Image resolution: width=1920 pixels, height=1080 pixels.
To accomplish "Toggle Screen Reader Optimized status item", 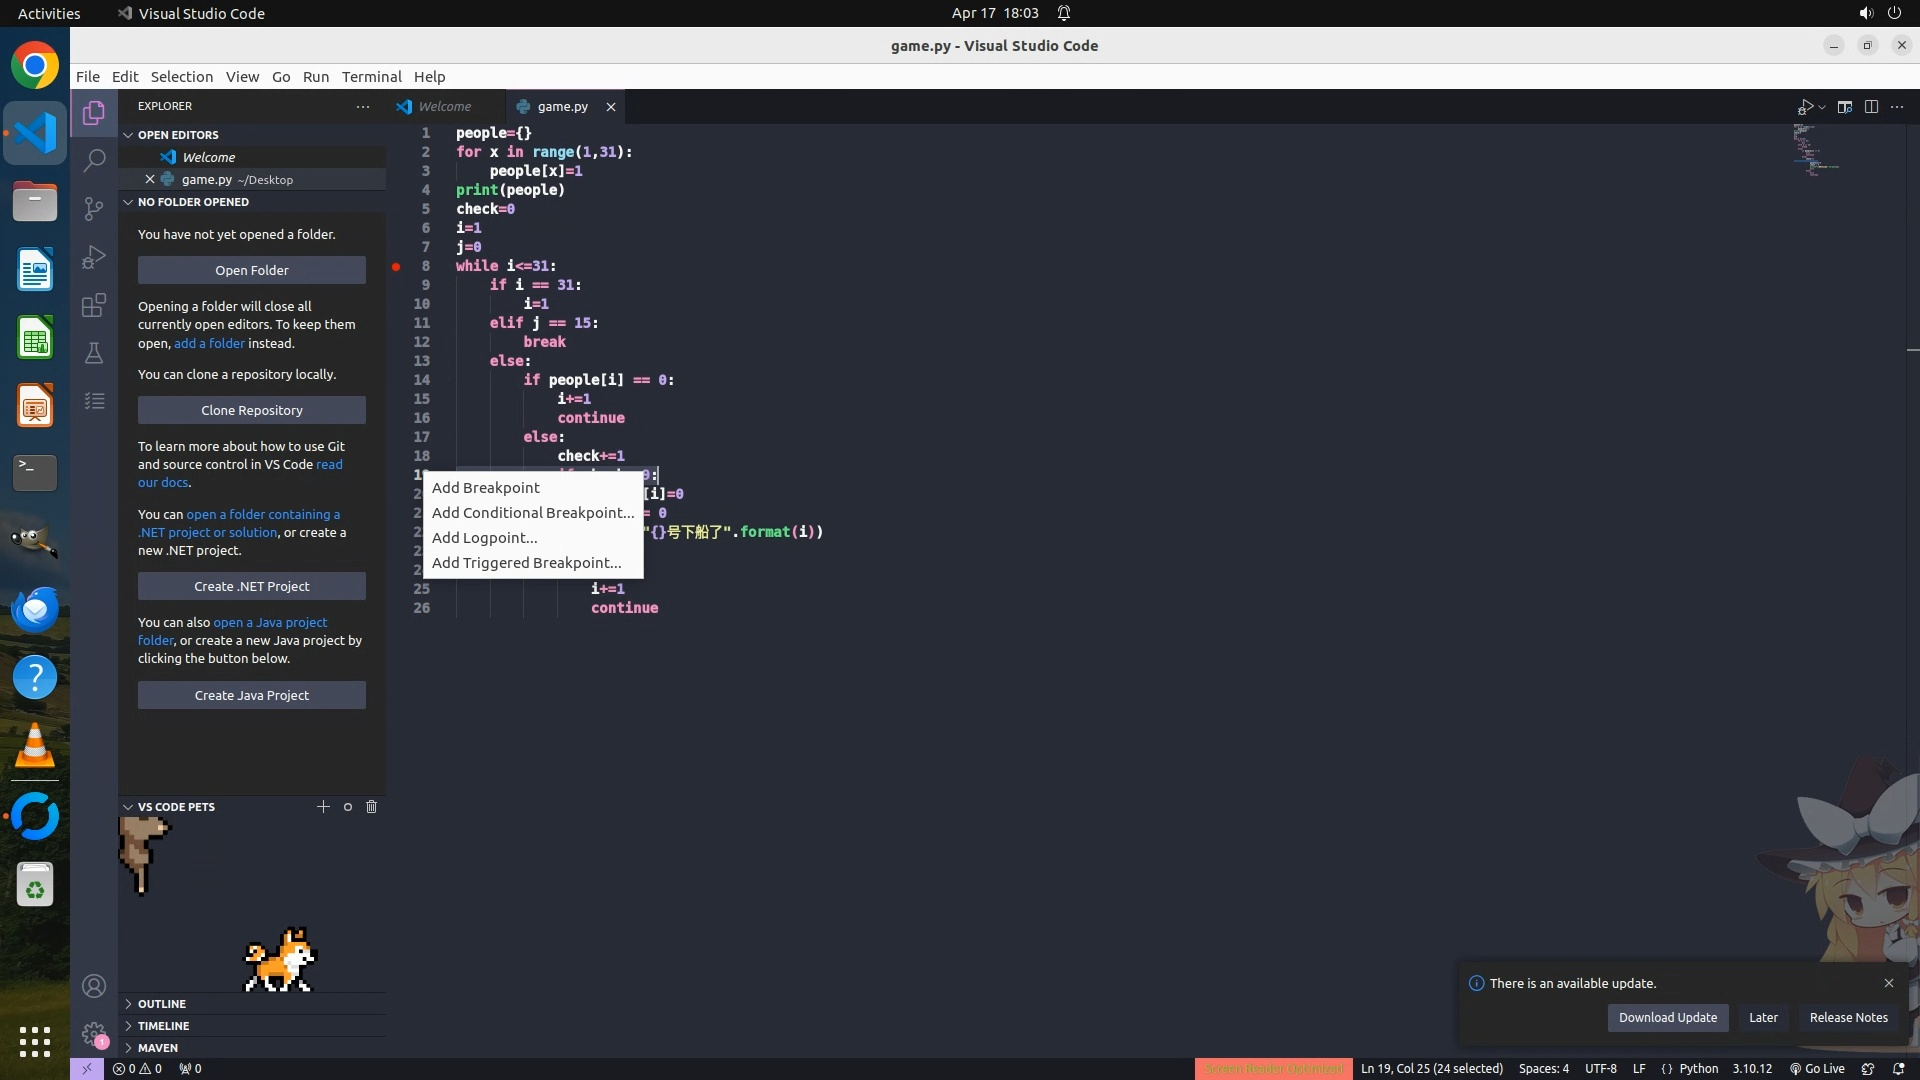I will [x=1273, y=1069].
